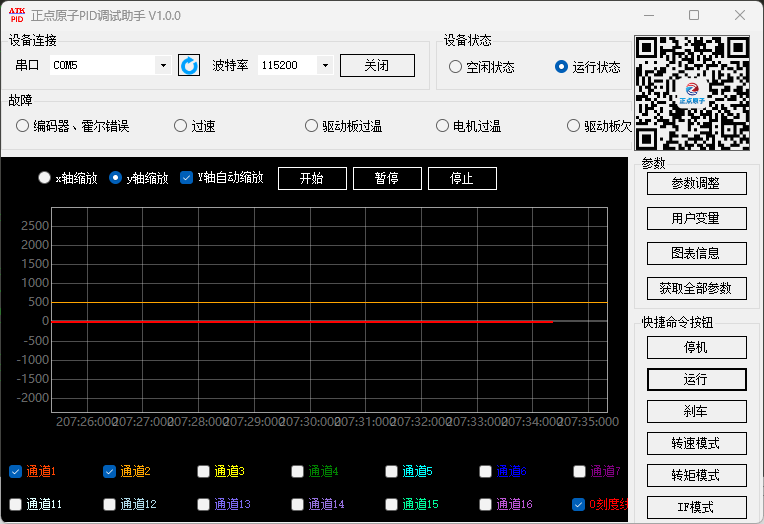Open the 串口 COM5 dropdown
This screenshot has width=764, height=524.
(x=163, y=65)
